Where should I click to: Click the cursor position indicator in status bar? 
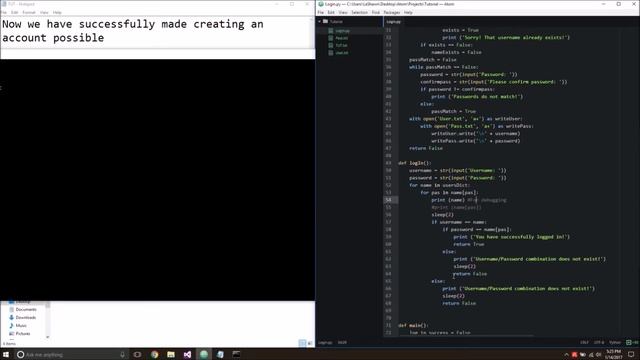pos(342,342)
